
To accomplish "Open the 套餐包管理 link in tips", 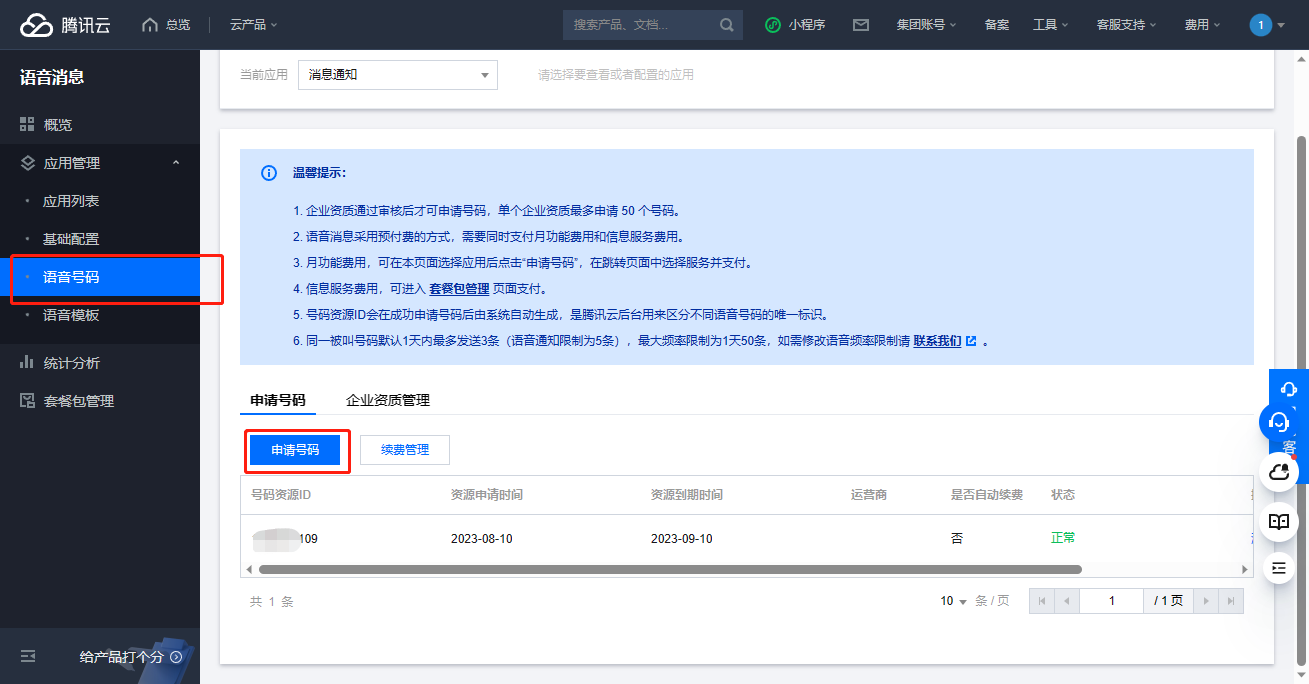I will pos(459,289).
